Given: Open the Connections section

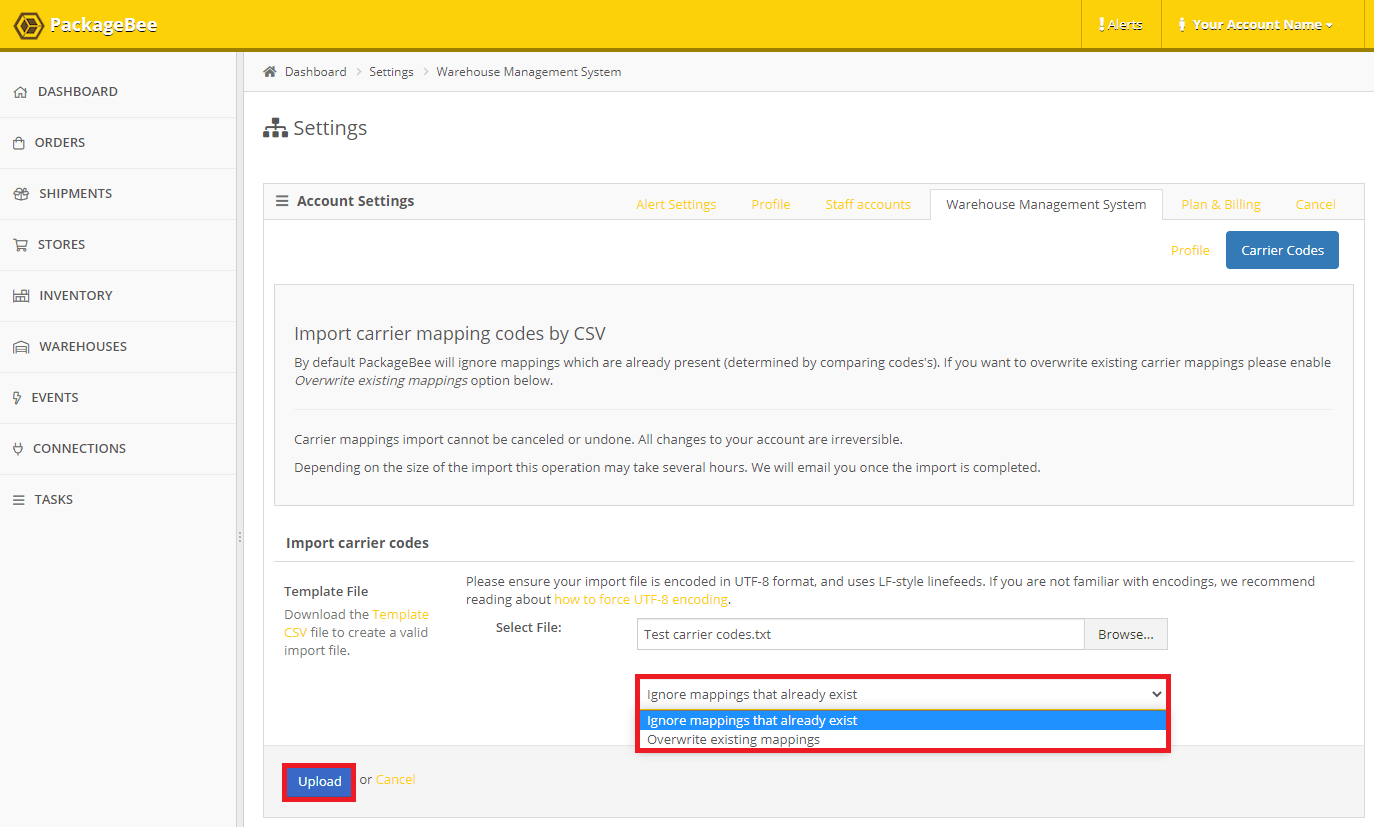Looking at the screenshot, I should click(79, 448).
